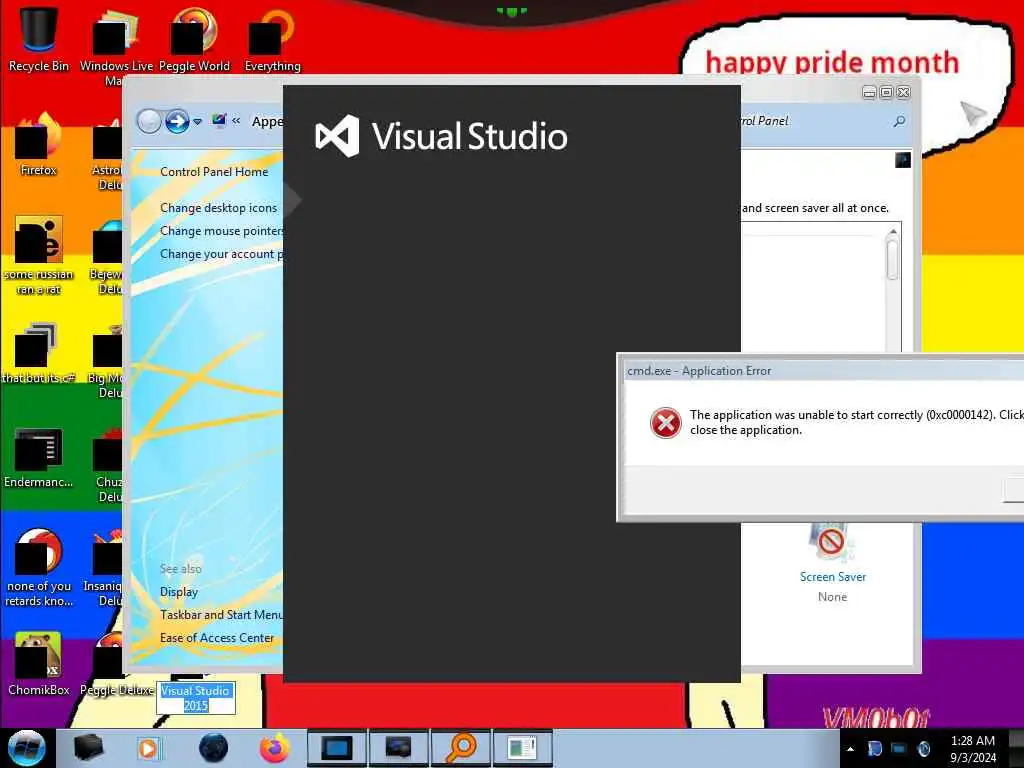
Task: Open Change desktop icons link
Action: click(x=218, y=208)
